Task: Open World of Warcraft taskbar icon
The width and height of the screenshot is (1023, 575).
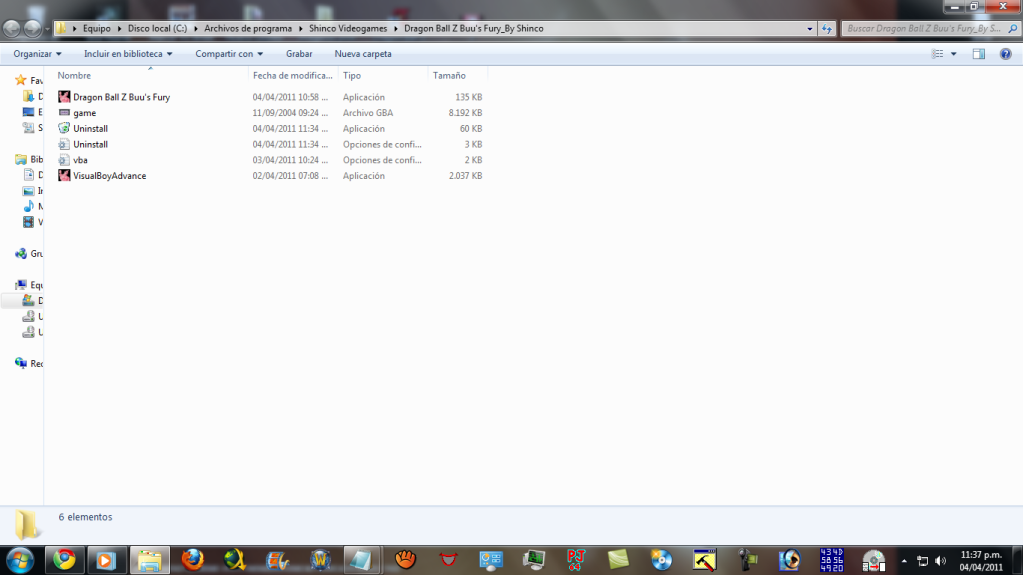Action: pyautogui.click(x=320, y=560)
